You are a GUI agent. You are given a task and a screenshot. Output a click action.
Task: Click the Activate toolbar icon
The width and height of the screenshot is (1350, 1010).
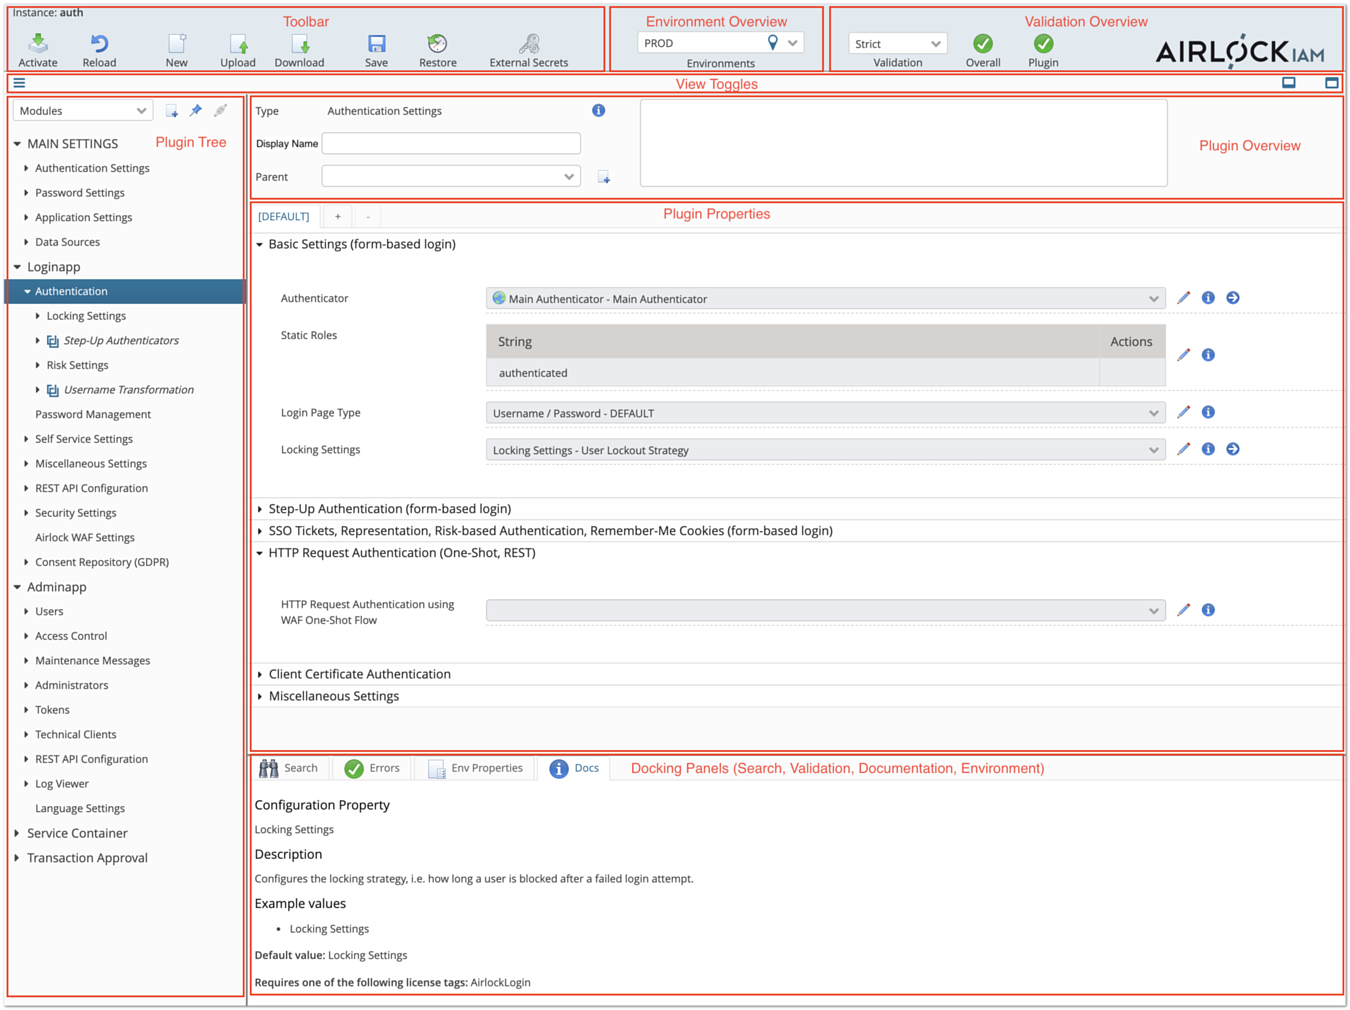(38, 44)
